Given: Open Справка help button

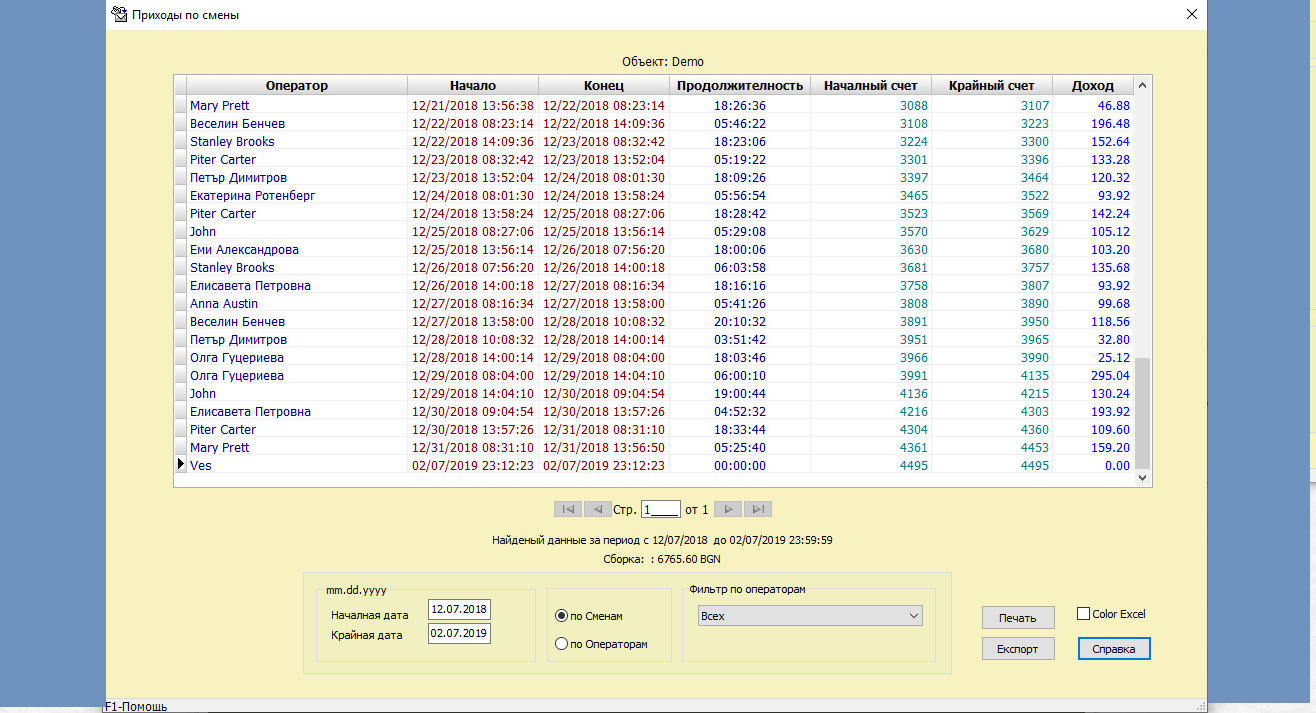Looking at the screenshot, I should (x=1114, y=649).
